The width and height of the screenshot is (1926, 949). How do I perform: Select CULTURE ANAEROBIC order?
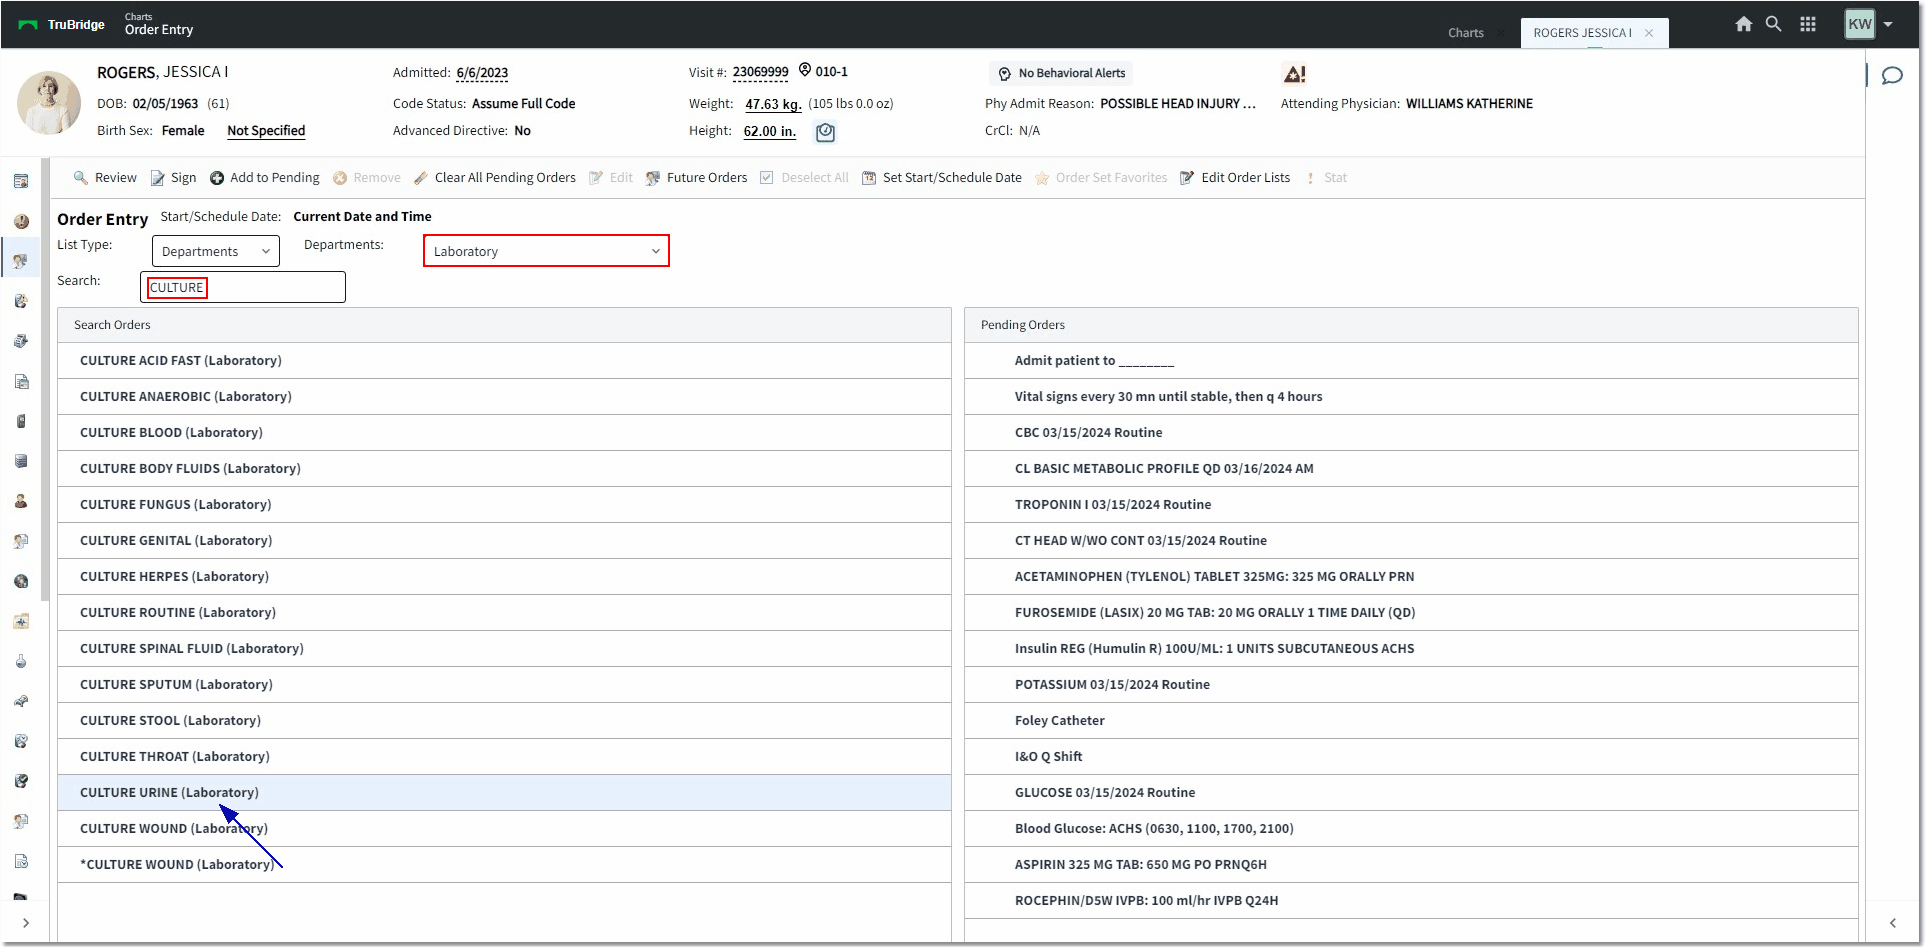click(504, 397)
